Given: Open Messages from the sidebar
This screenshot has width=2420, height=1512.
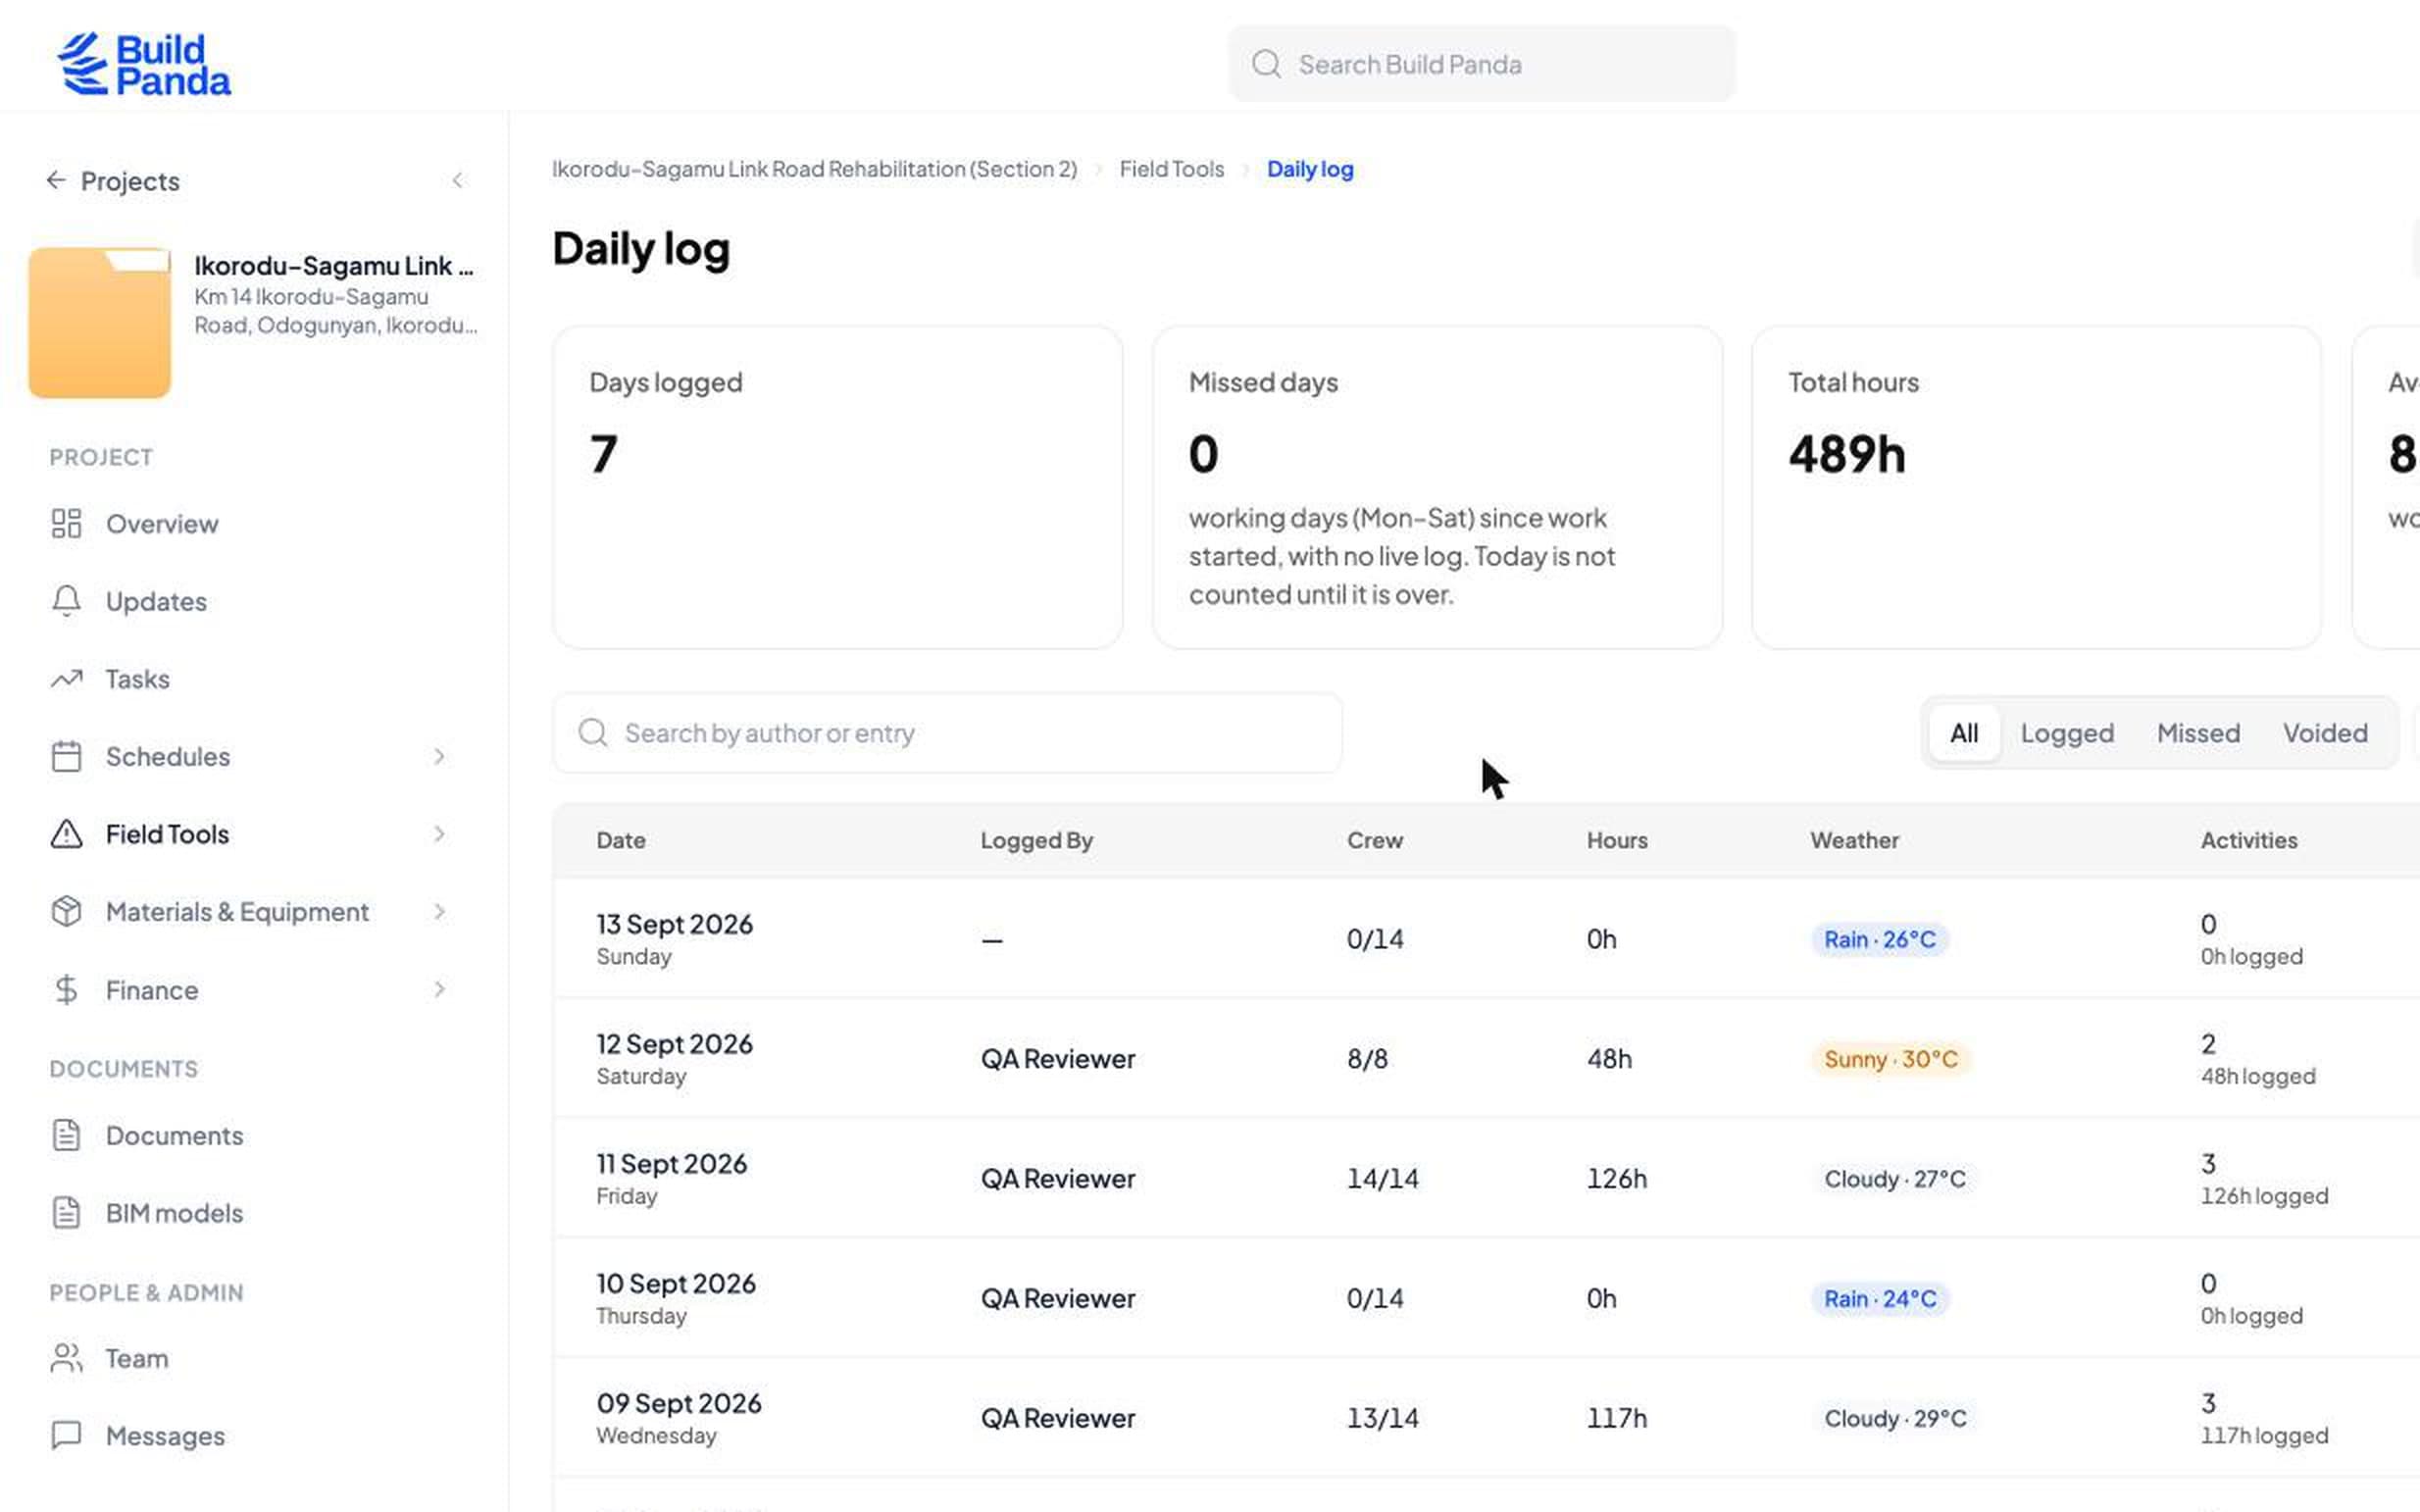Looking at the screenshot, I should (x=165, y=1436).
